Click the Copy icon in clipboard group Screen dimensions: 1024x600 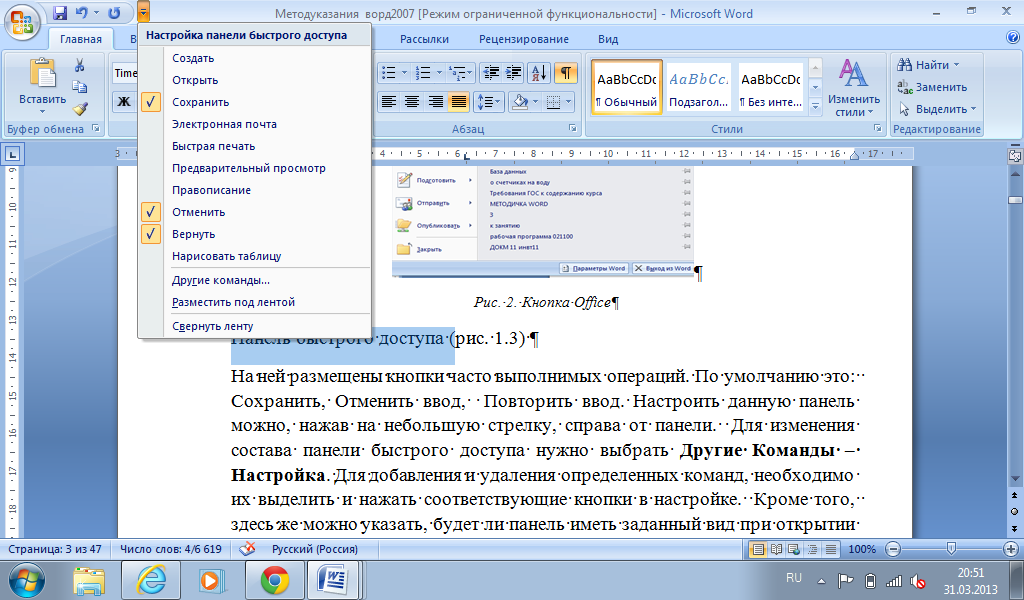[80, 87]
